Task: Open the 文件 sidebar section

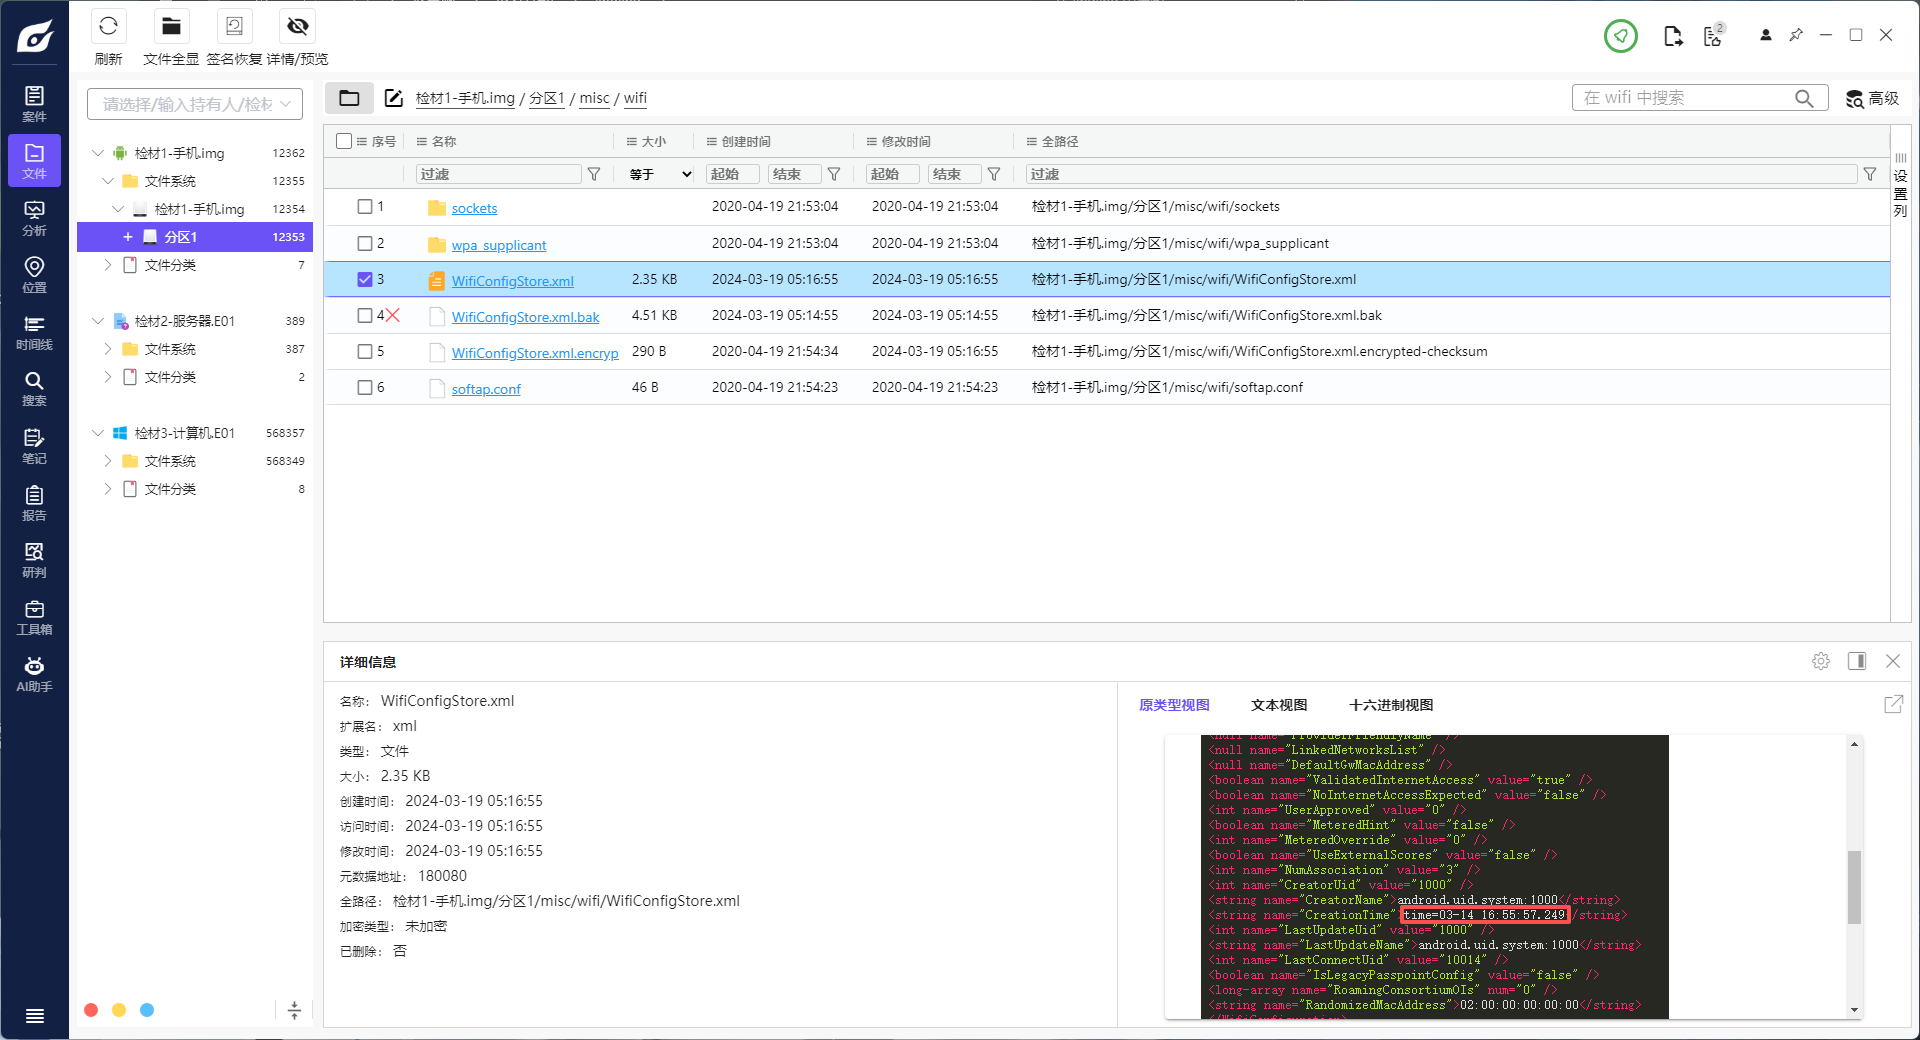Action: [34, 161]
